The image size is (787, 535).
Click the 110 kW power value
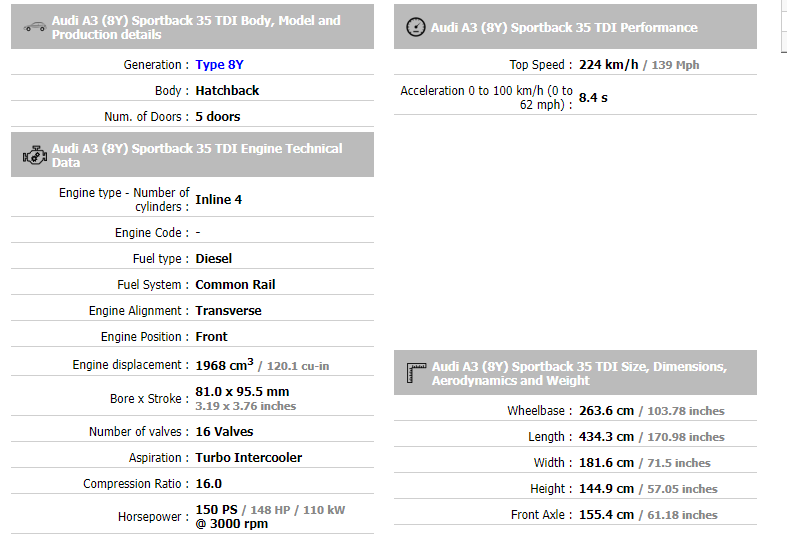tap(324, 510)
